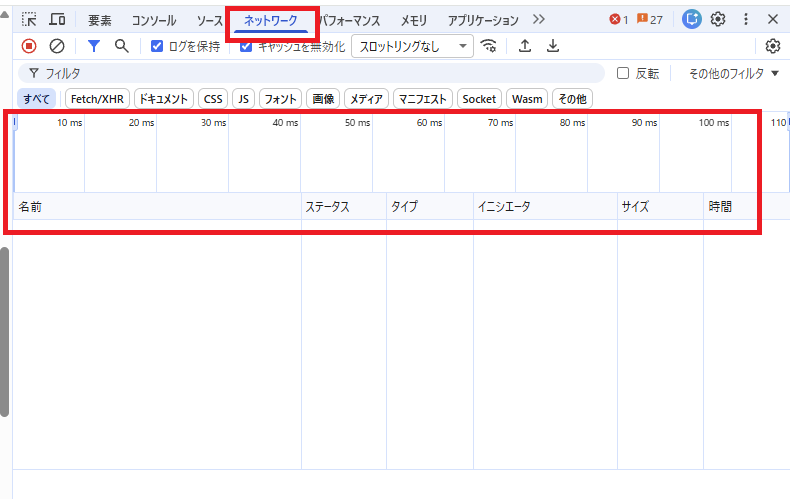Sort by ステータス column header
This screenshot has width=790, height=499.
[x=344, y=207]
